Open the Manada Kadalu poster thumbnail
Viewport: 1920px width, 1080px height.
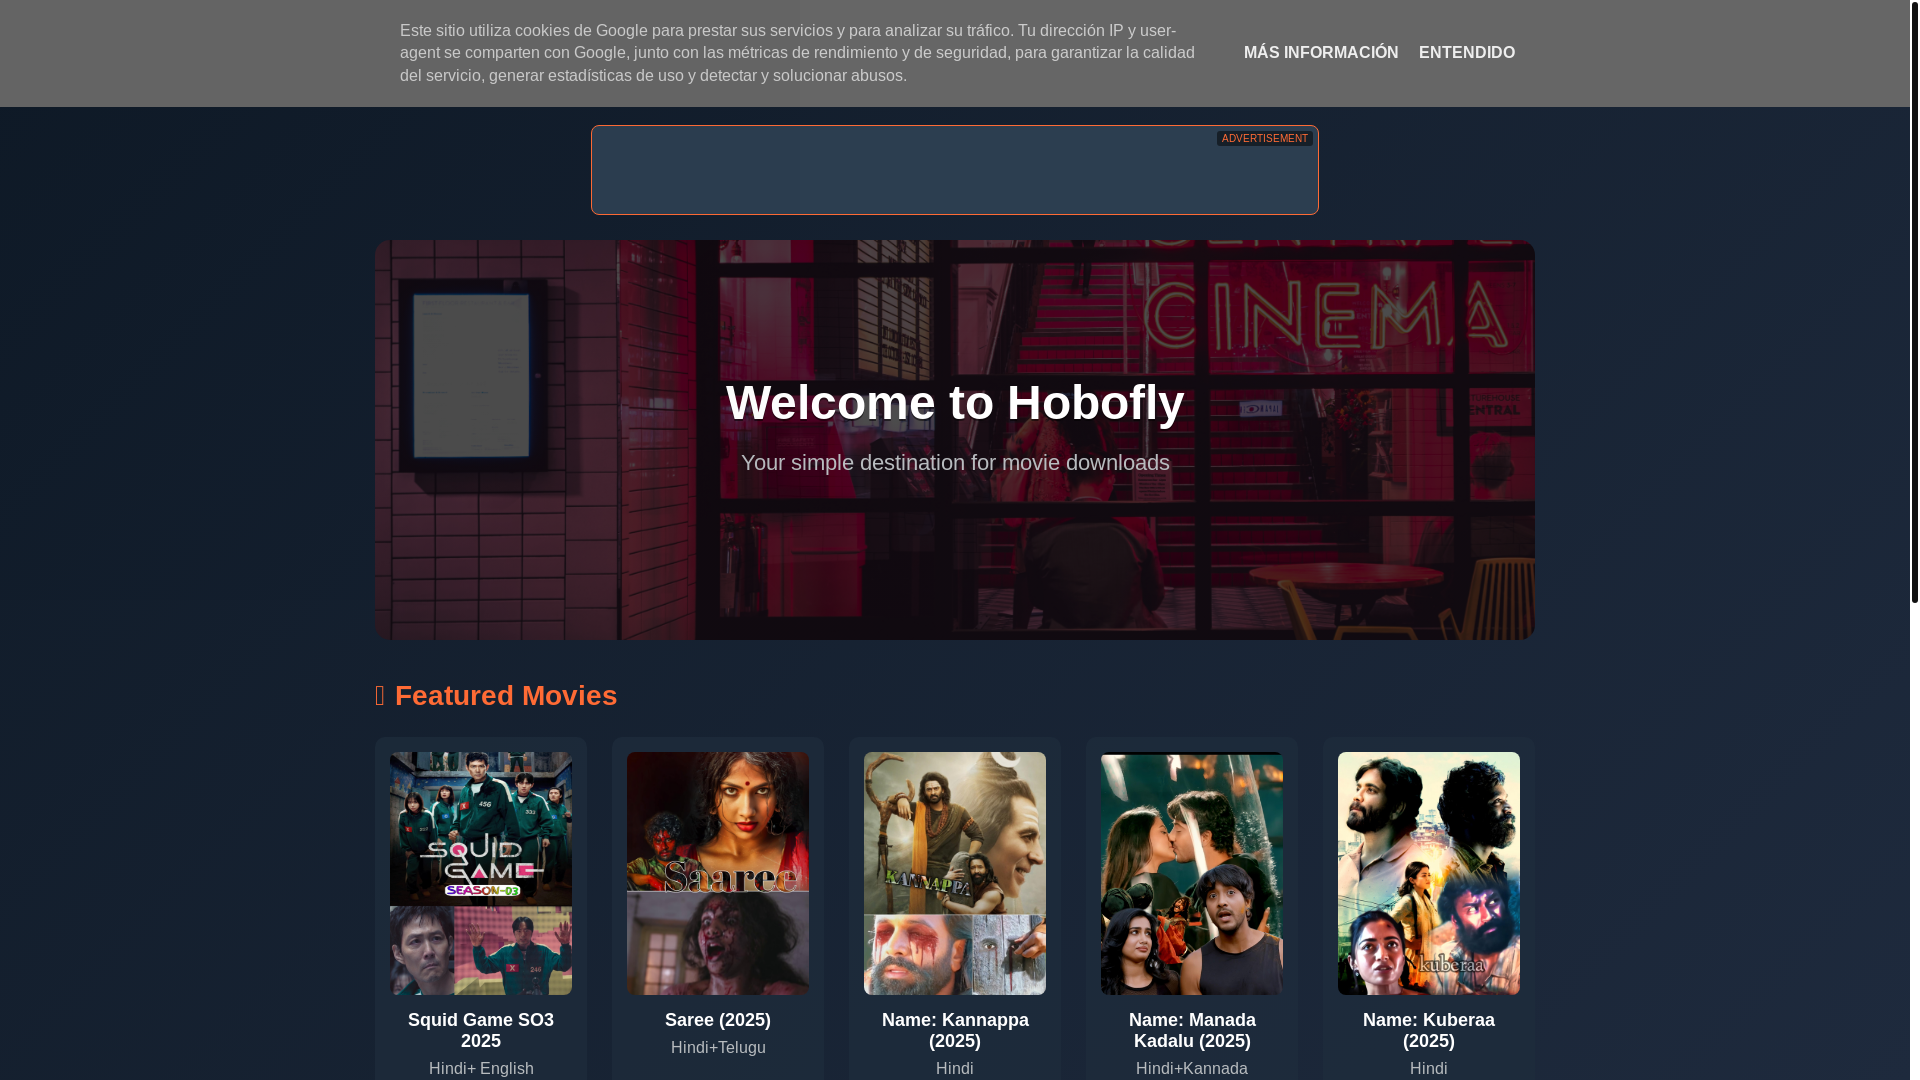[1192, 873]
